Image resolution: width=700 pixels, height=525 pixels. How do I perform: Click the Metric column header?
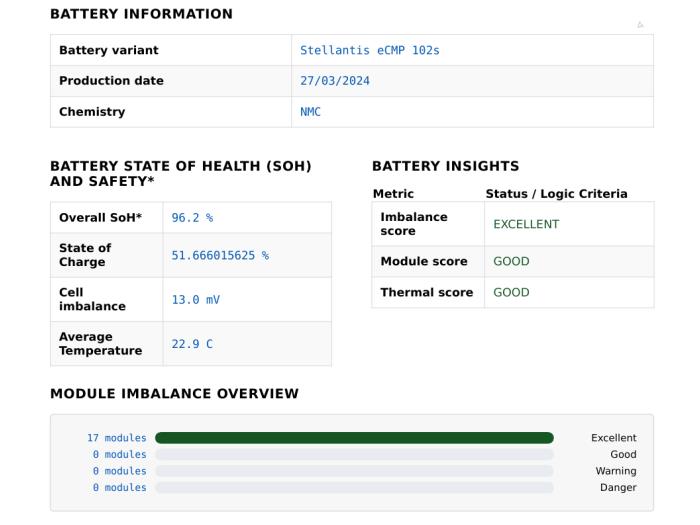393,194
